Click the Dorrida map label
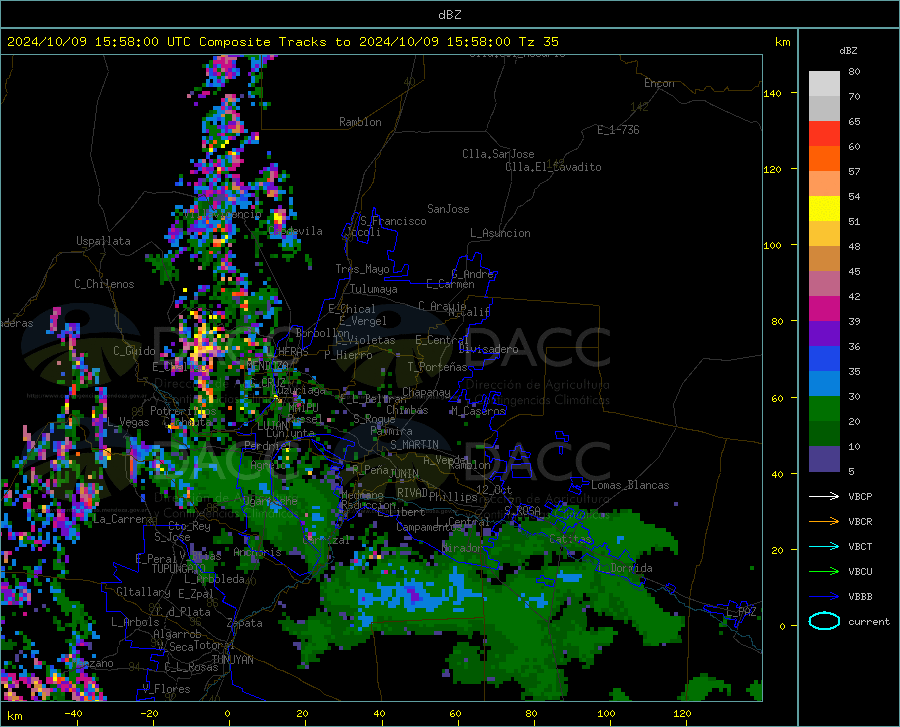 coord(631,568)
